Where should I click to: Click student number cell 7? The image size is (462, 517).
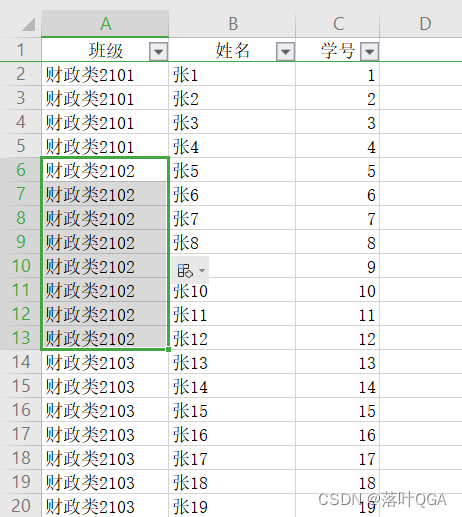[x=338, y=218]
